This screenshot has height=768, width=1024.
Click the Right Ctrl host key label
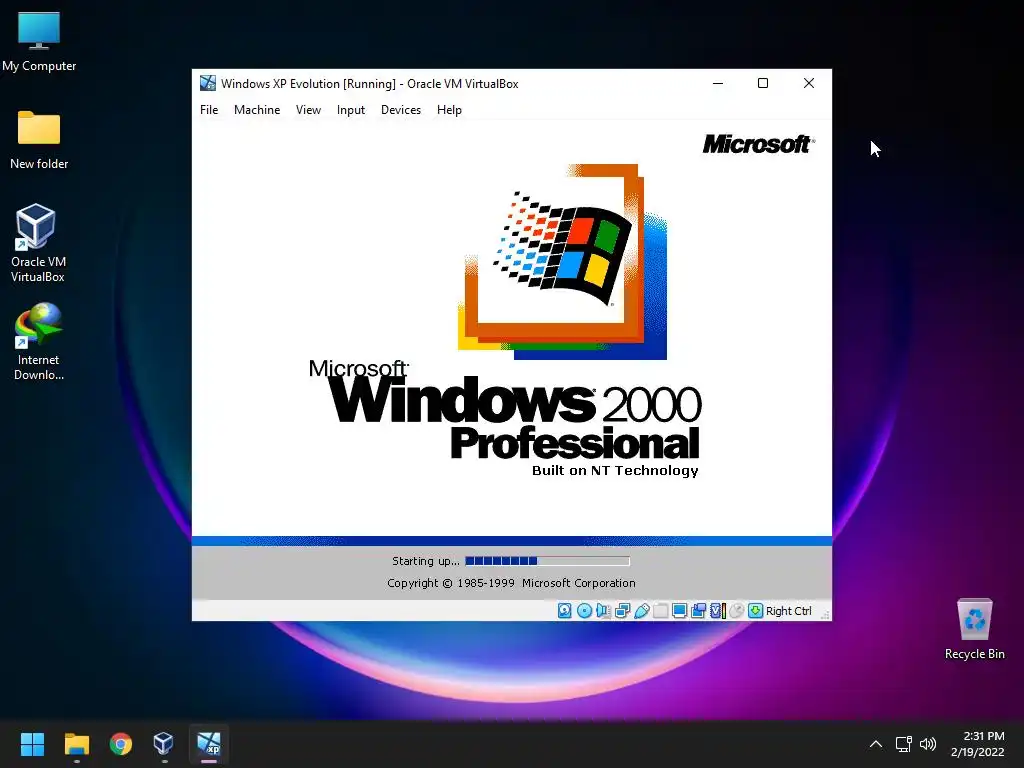pos(788,611)
